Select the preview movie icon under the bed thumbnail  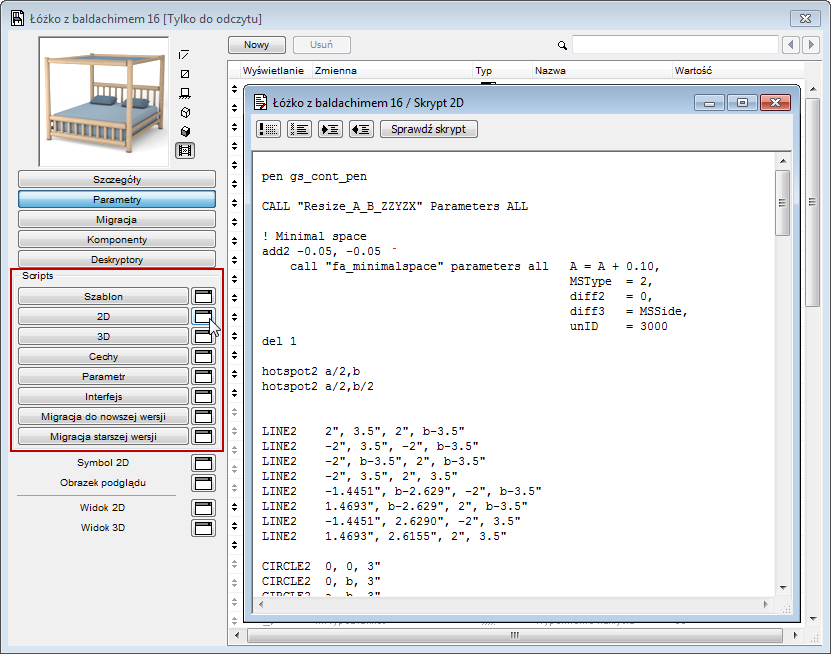click(x=185, y=149)
